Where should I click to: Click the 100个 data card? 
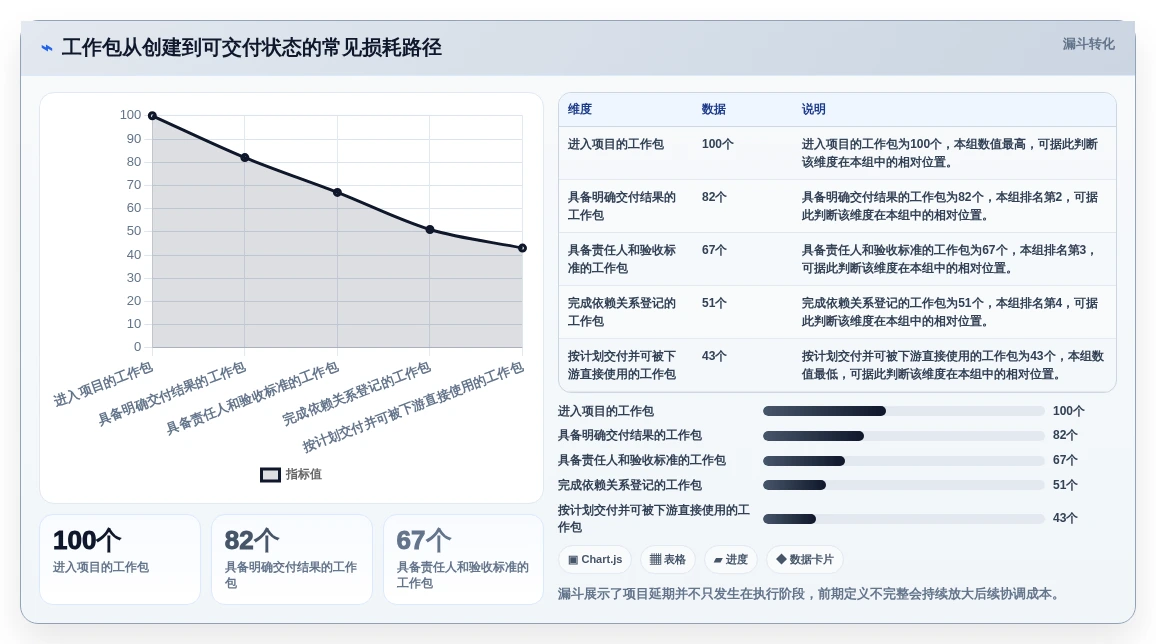pos(119,559)
